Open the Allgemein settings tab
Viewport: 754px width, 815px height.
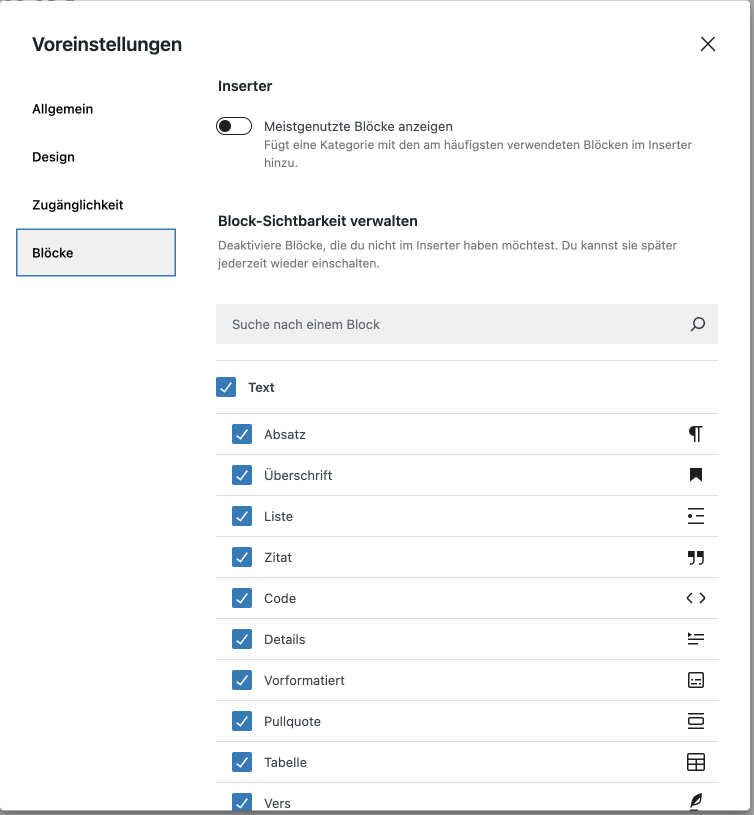63,109
